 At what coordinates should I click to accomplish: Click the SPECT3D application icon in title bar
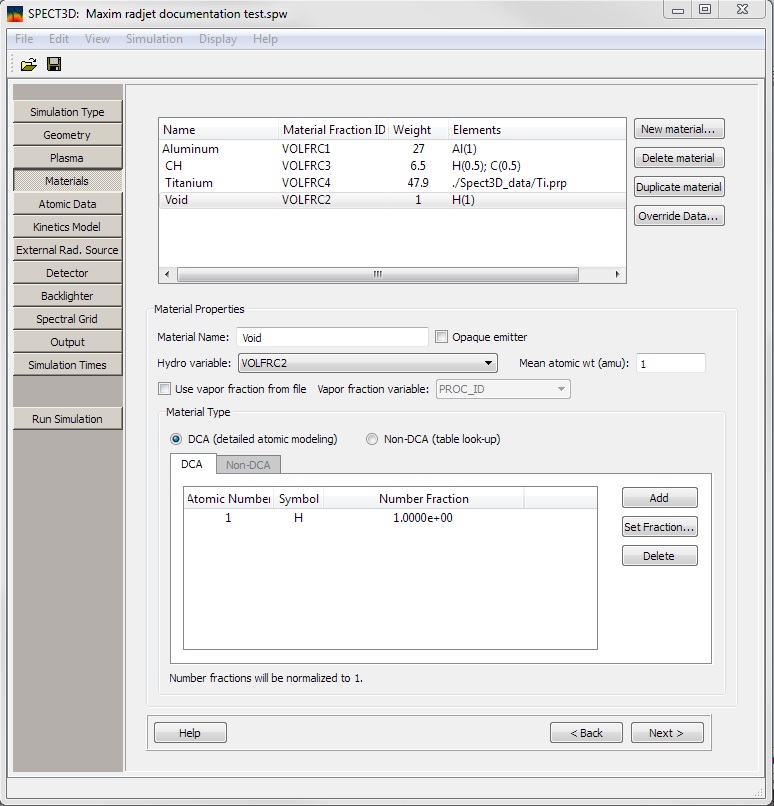15,13
